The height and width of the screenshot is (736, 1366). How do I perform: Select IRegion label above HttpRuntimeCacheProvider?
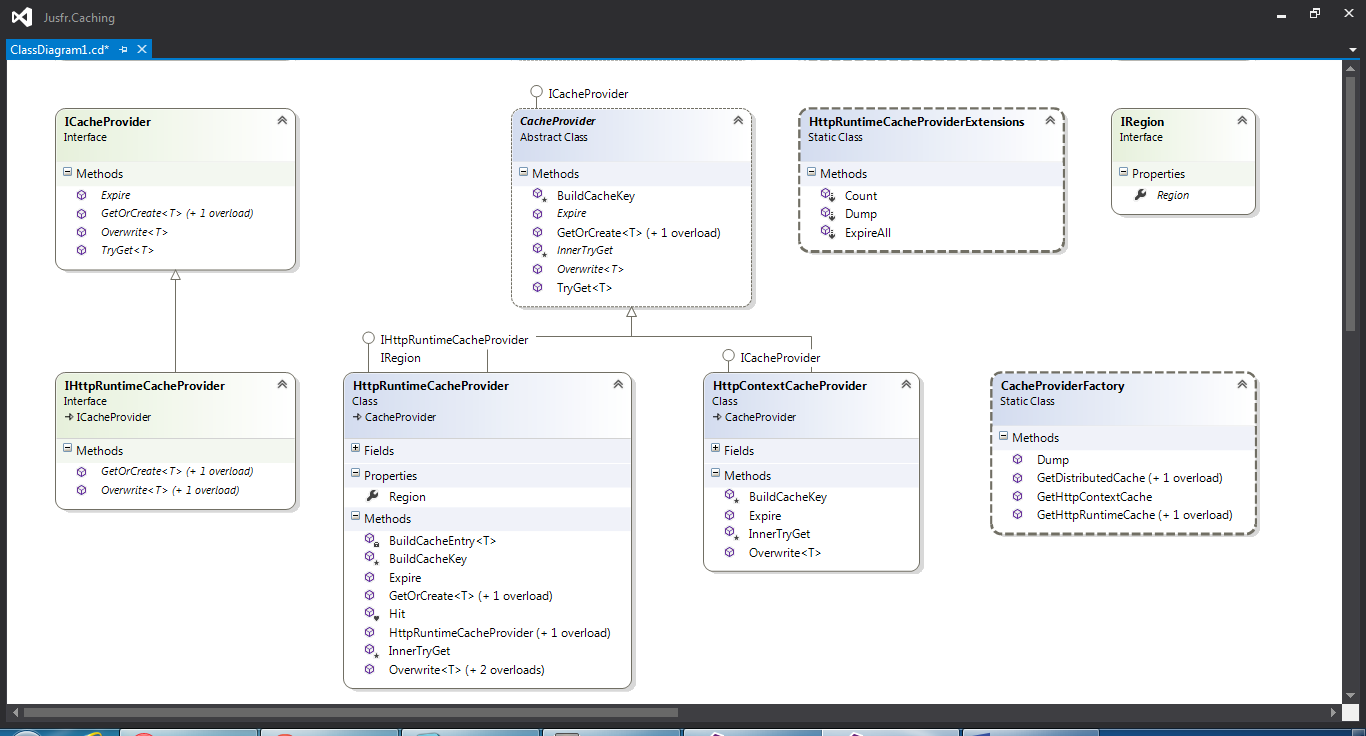point(400,357)
